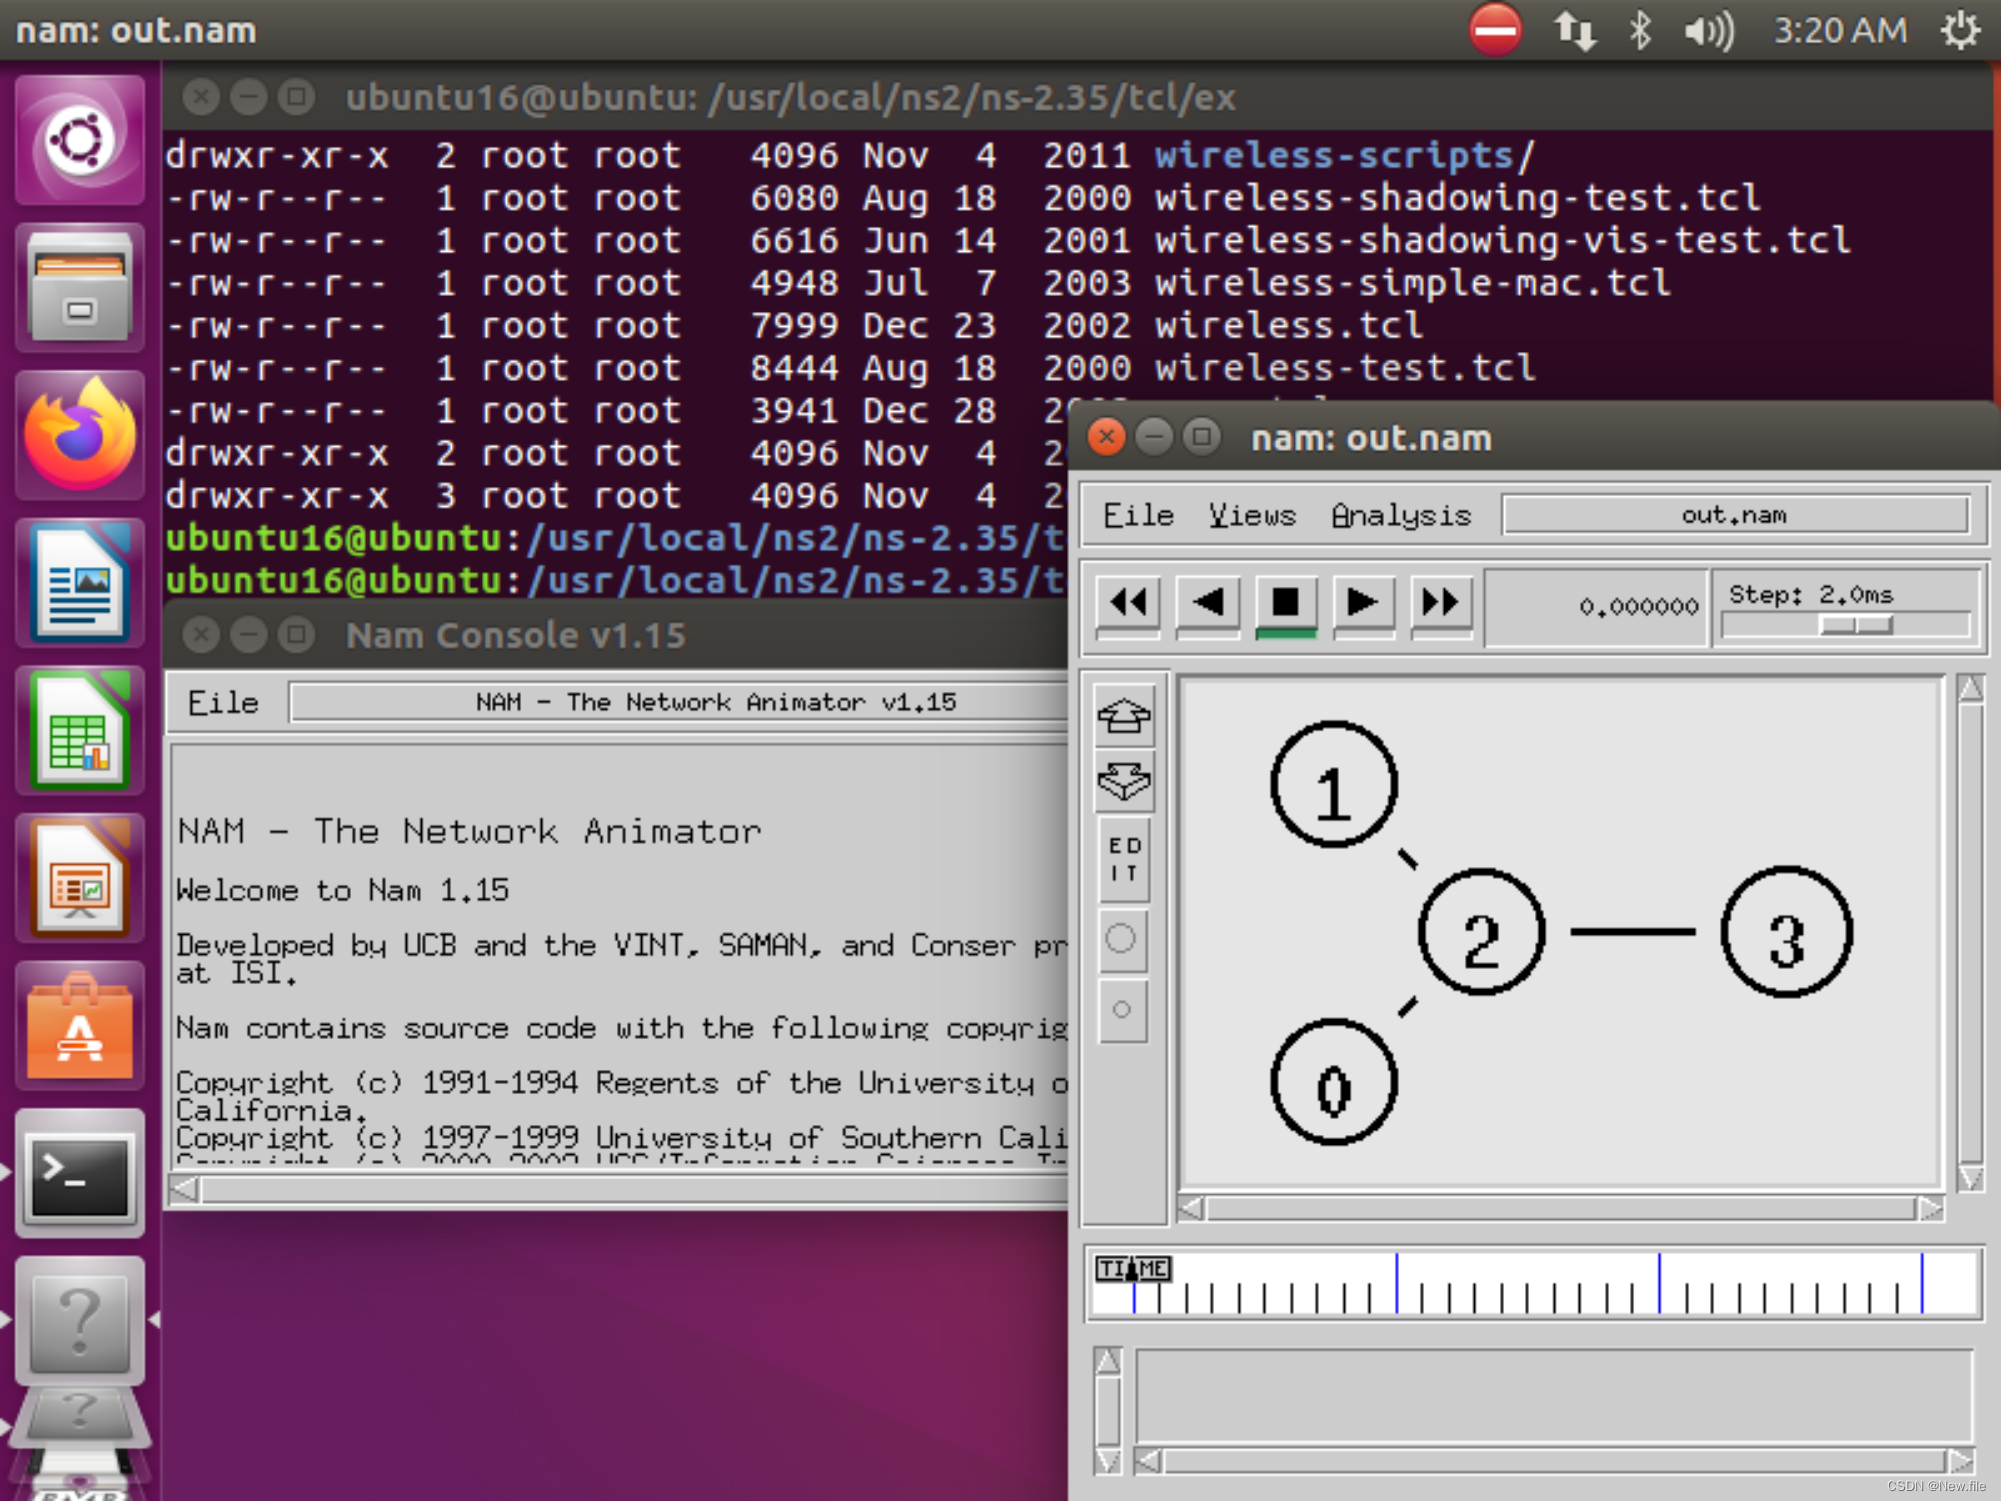Click the Bluetooth status icon
The height and width of the screenshot is (1501, 2001).
(1639, 30)
